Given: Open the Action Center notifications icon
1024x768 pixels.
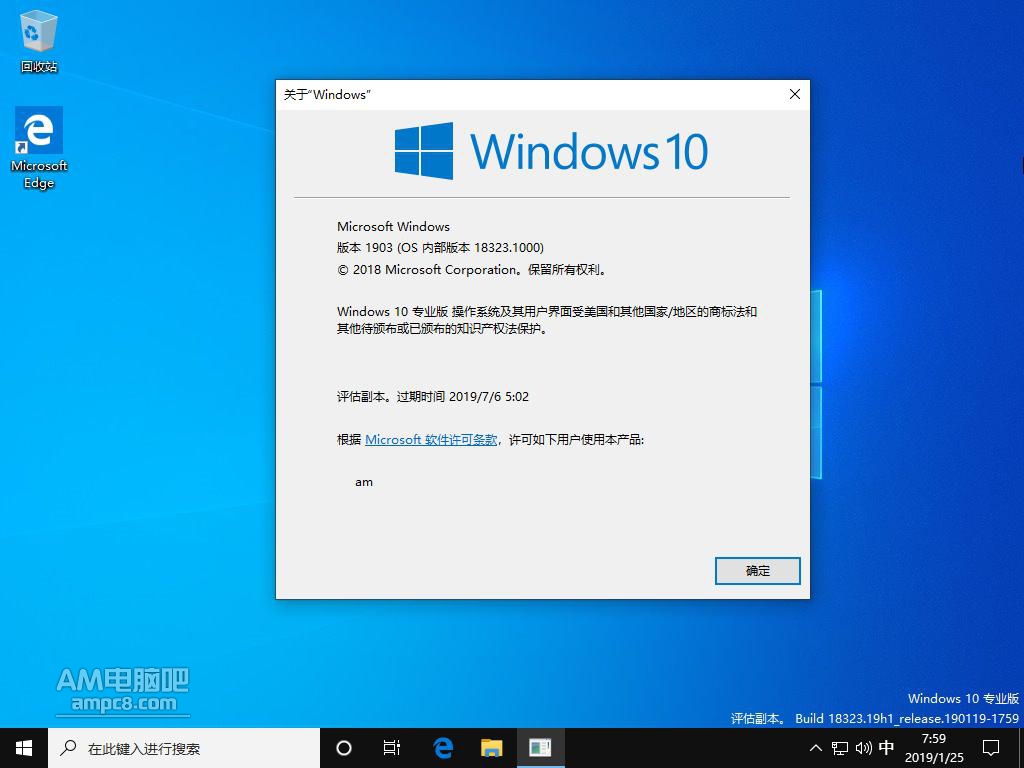Looking at the screenshot, I should 991,748.
